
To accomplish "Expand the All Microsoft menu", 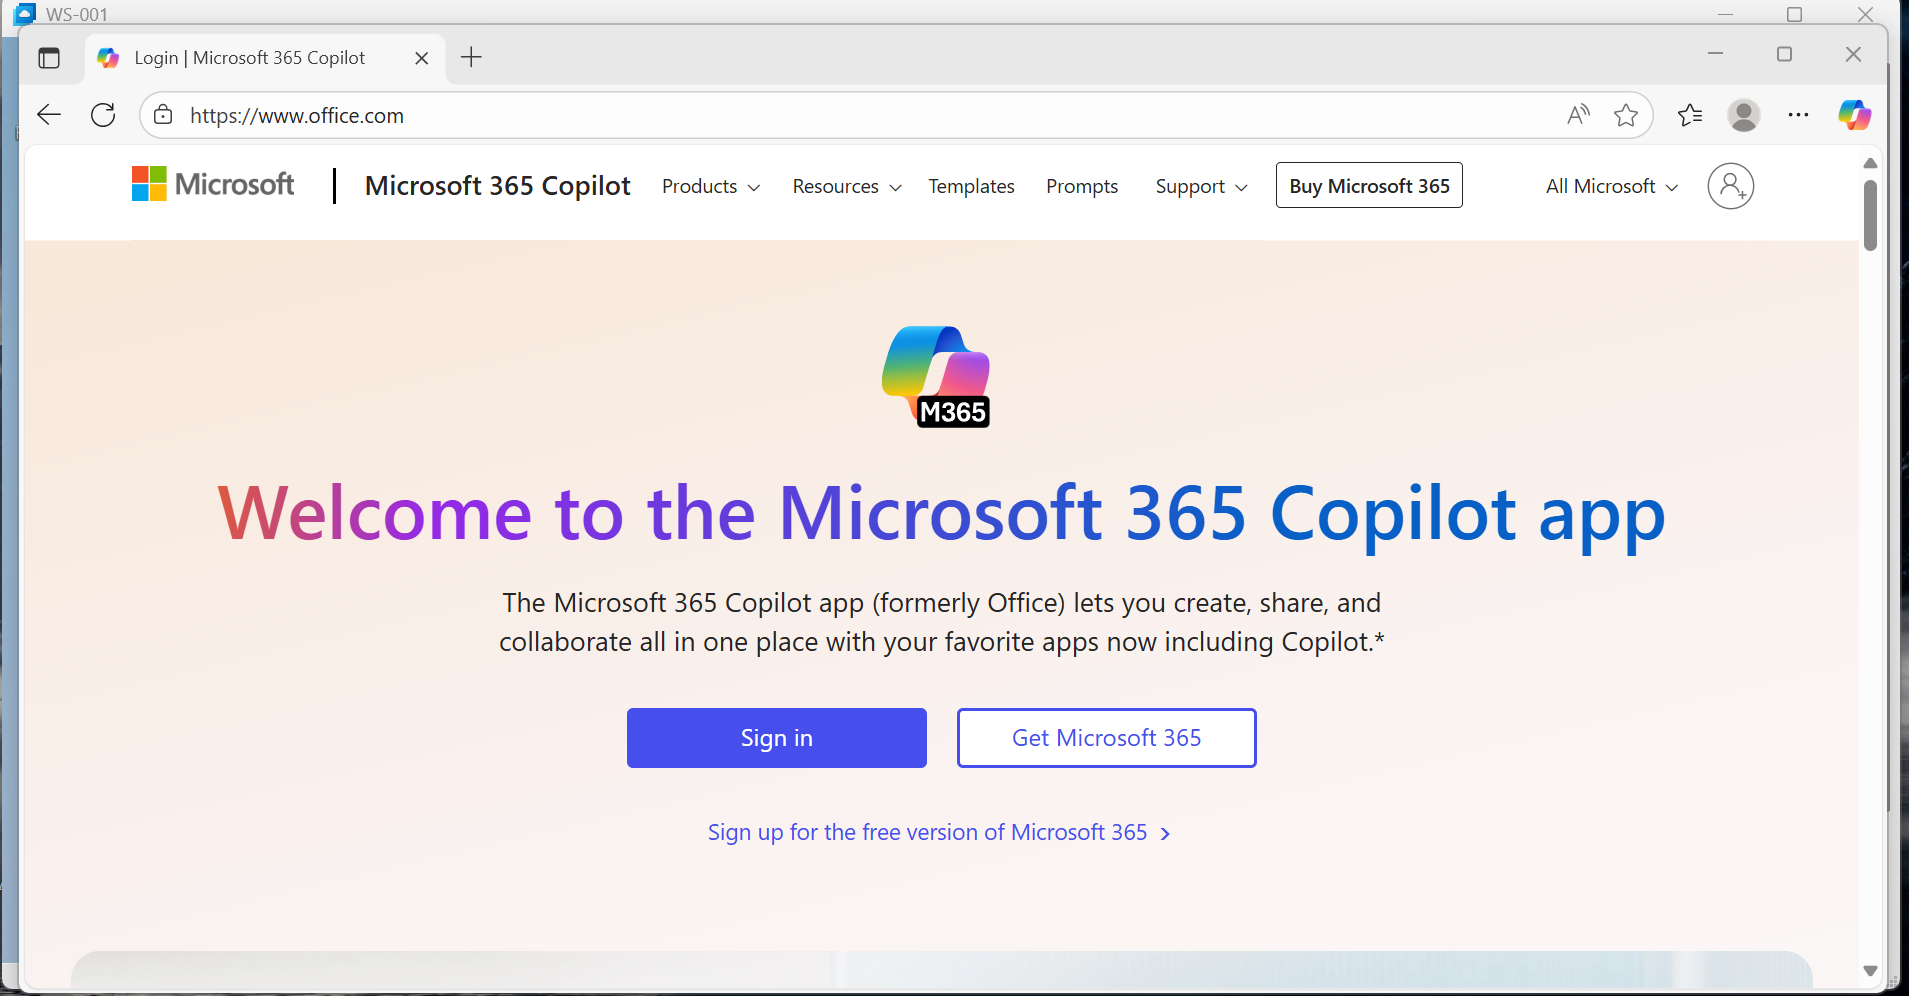I will [1611, 187].
